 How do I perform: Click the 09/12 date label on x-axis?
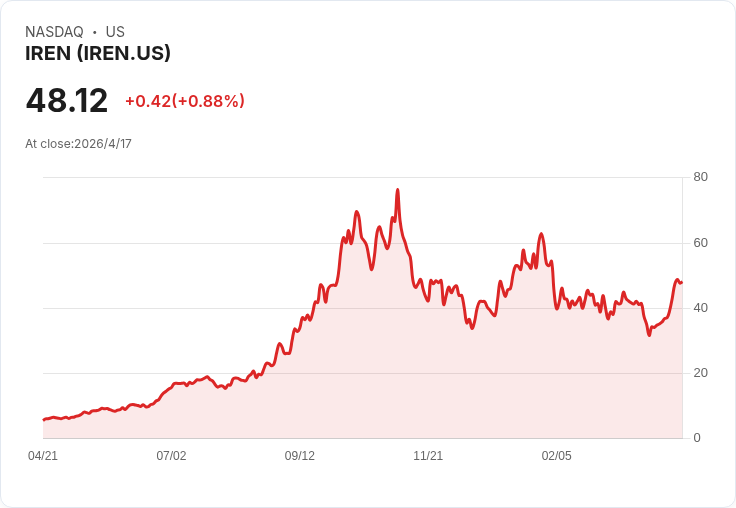[299, 455]
